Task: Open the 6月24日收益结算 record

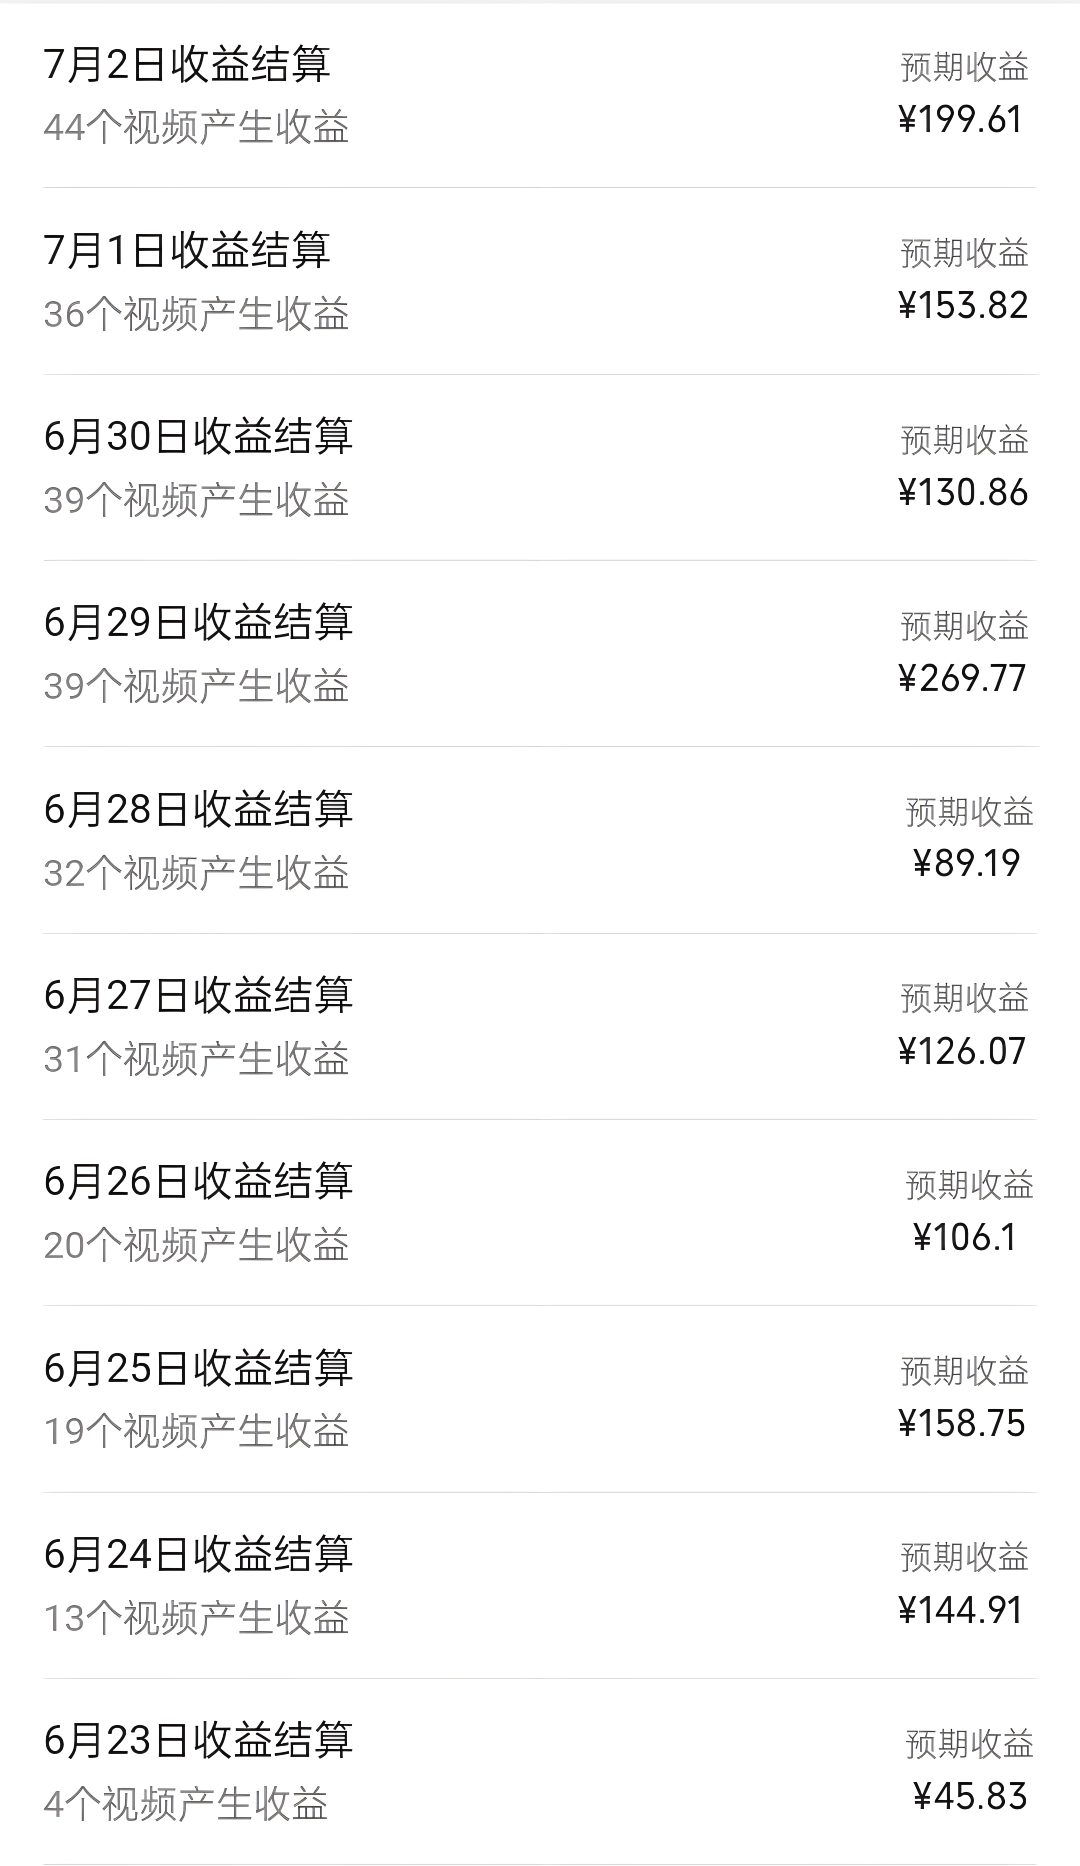Action: [198, 1555]
